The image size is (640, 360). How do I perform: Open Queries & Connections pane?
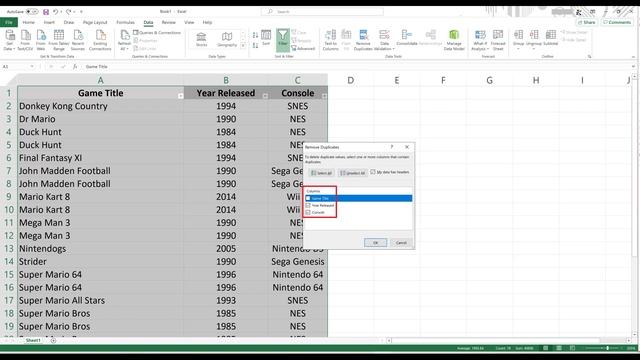(157, 32)
